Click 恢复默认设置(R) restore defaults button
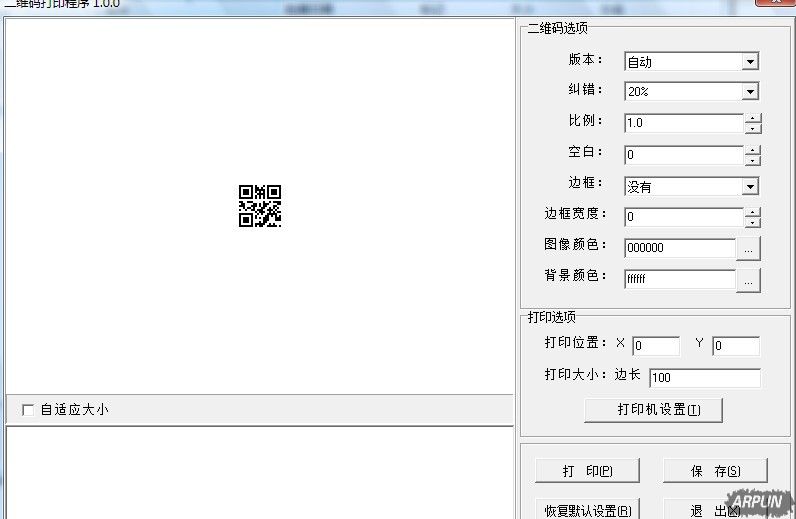796x519 pixels. pos(587,509)
